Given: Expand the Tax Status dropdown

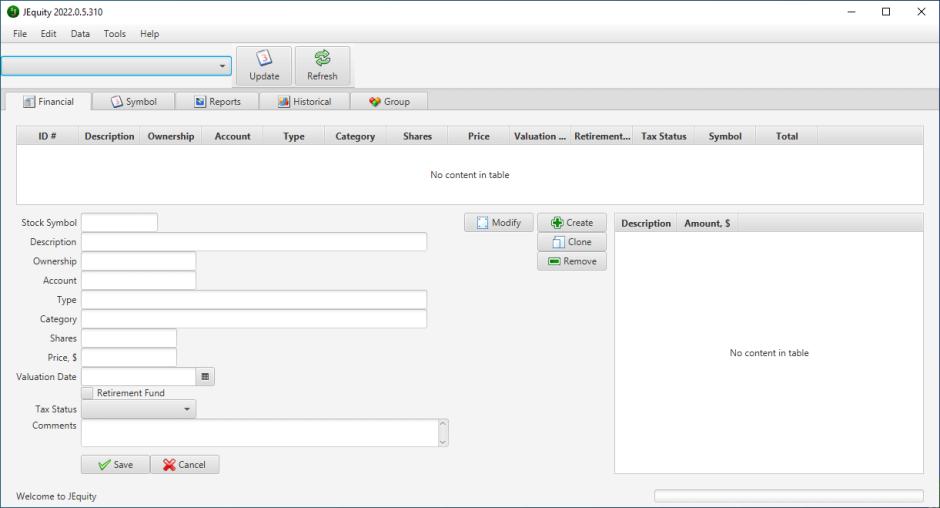Looking at the screenshot, I should (x=139, y=409).
